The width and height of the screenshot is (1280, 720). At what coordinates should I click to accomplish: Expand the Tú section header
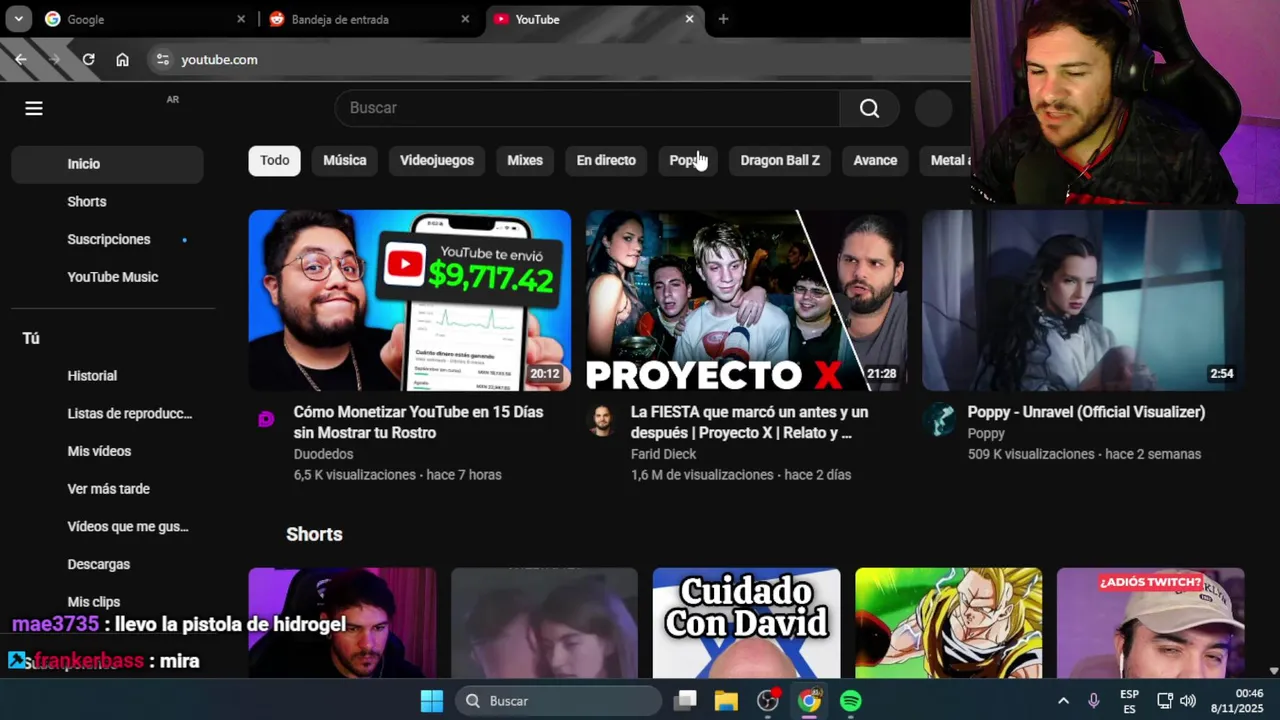pyautogui.click(x=31, y=338)
